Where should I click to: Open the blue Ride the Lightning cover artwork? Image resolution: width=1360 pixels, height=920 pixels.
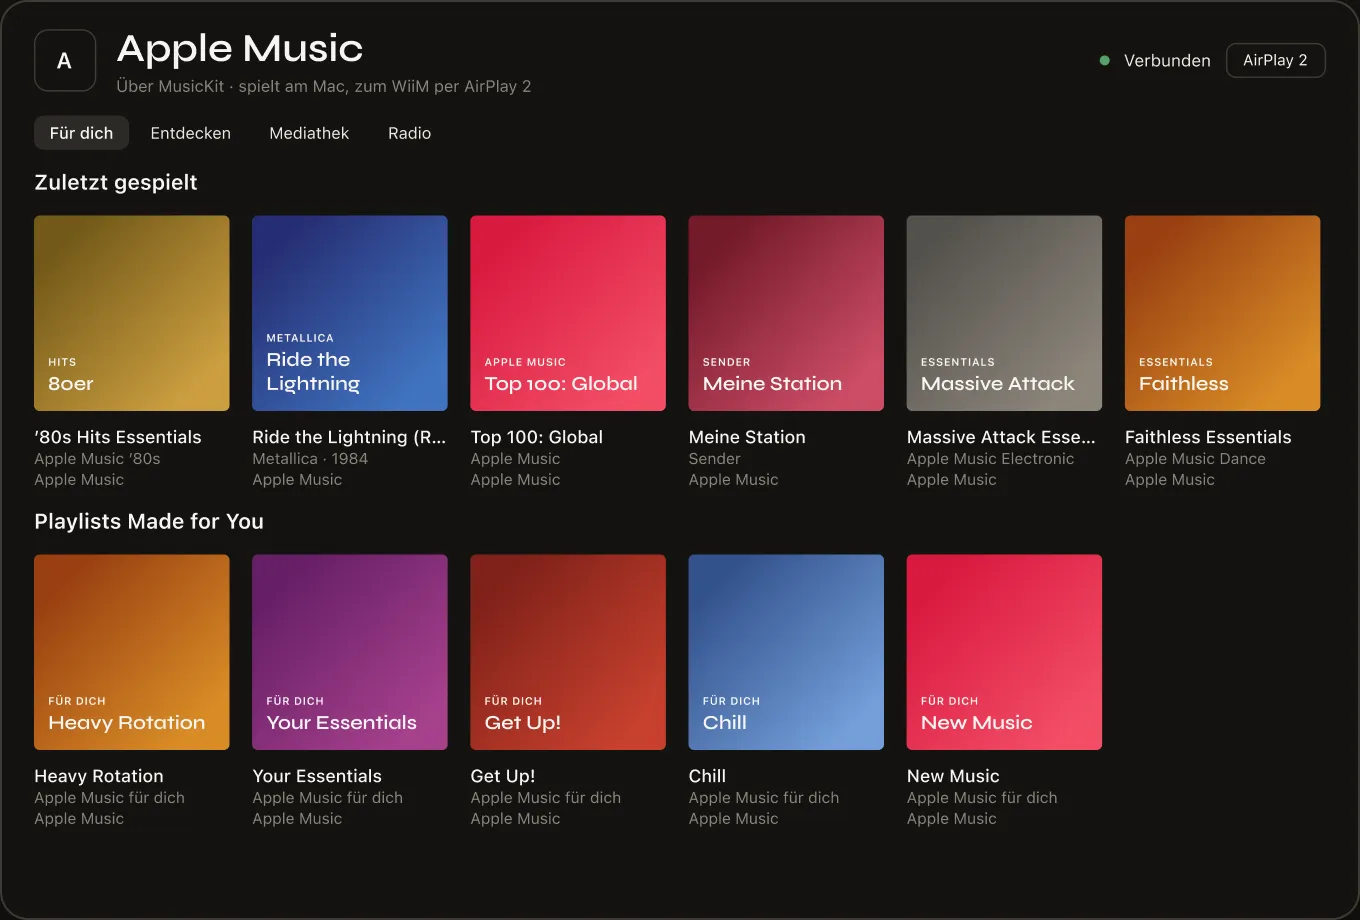[x=350, y=313]
